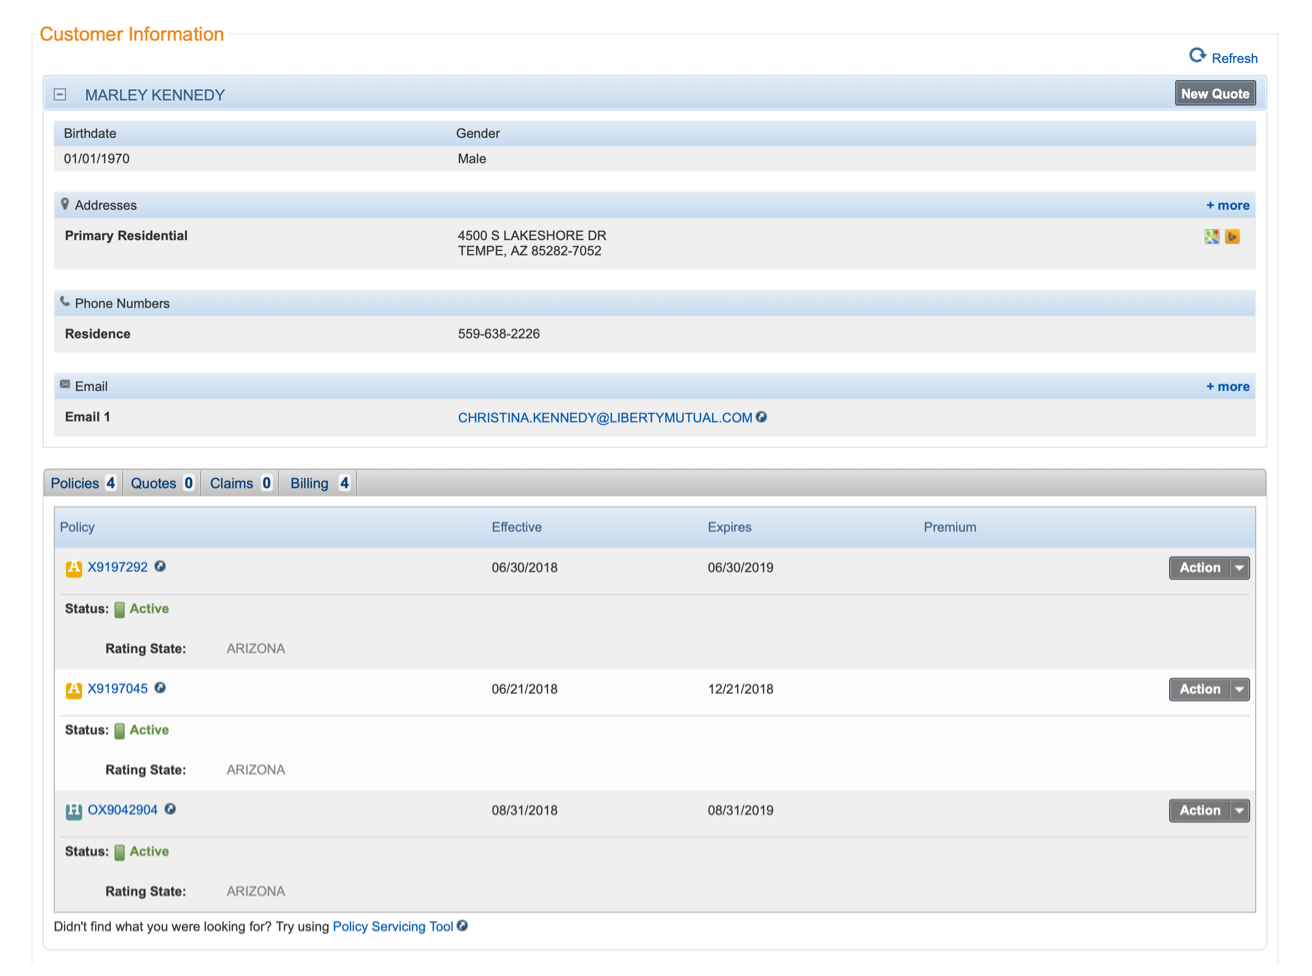
Task: Open address in Google Maps icon
Action: [1211, 237]
